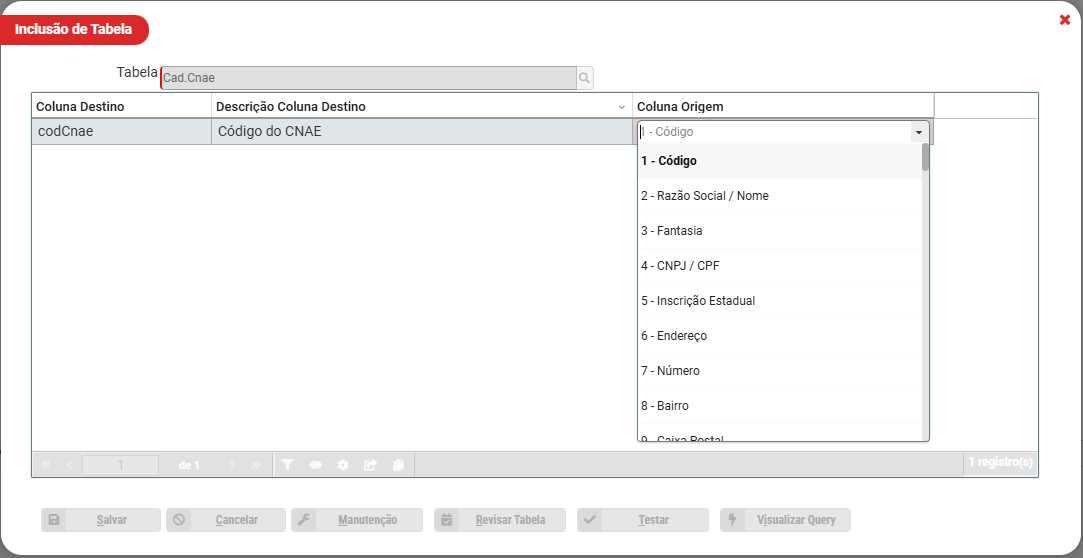
Task: Close the Inclusão de Tabela dialog
Action: [x=1065, y=20]
